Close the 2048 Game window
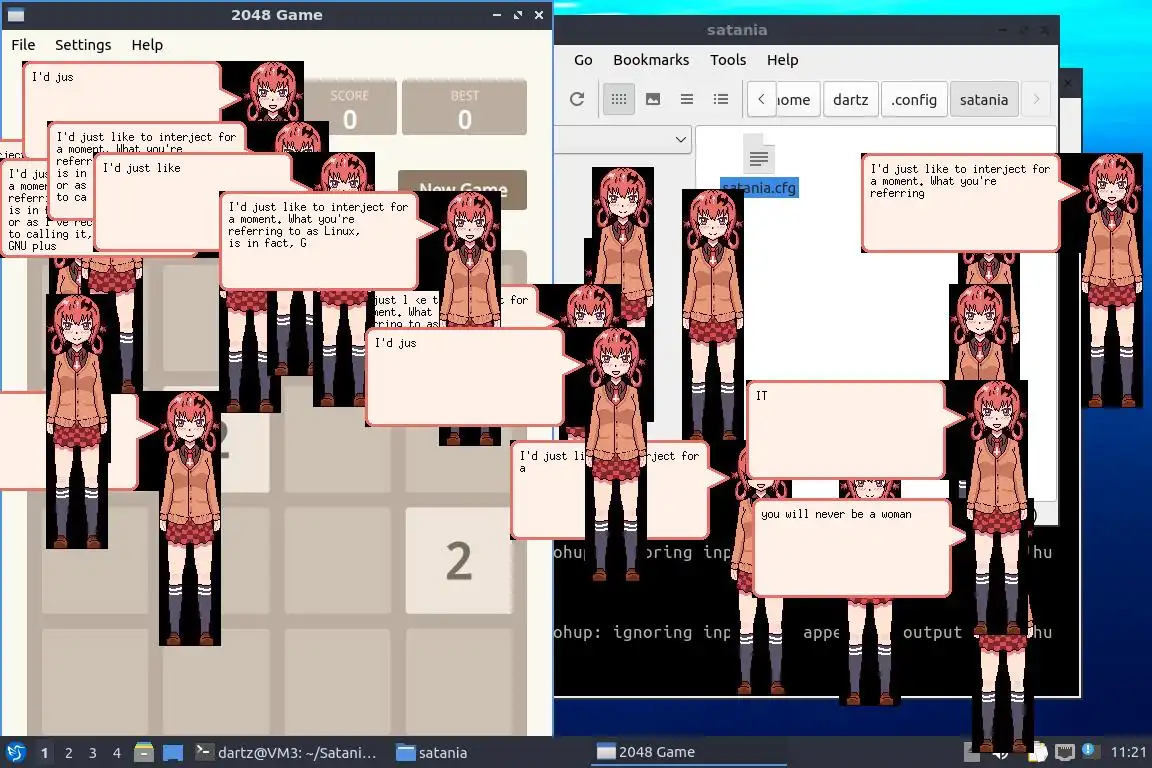 tap(539, 15)
